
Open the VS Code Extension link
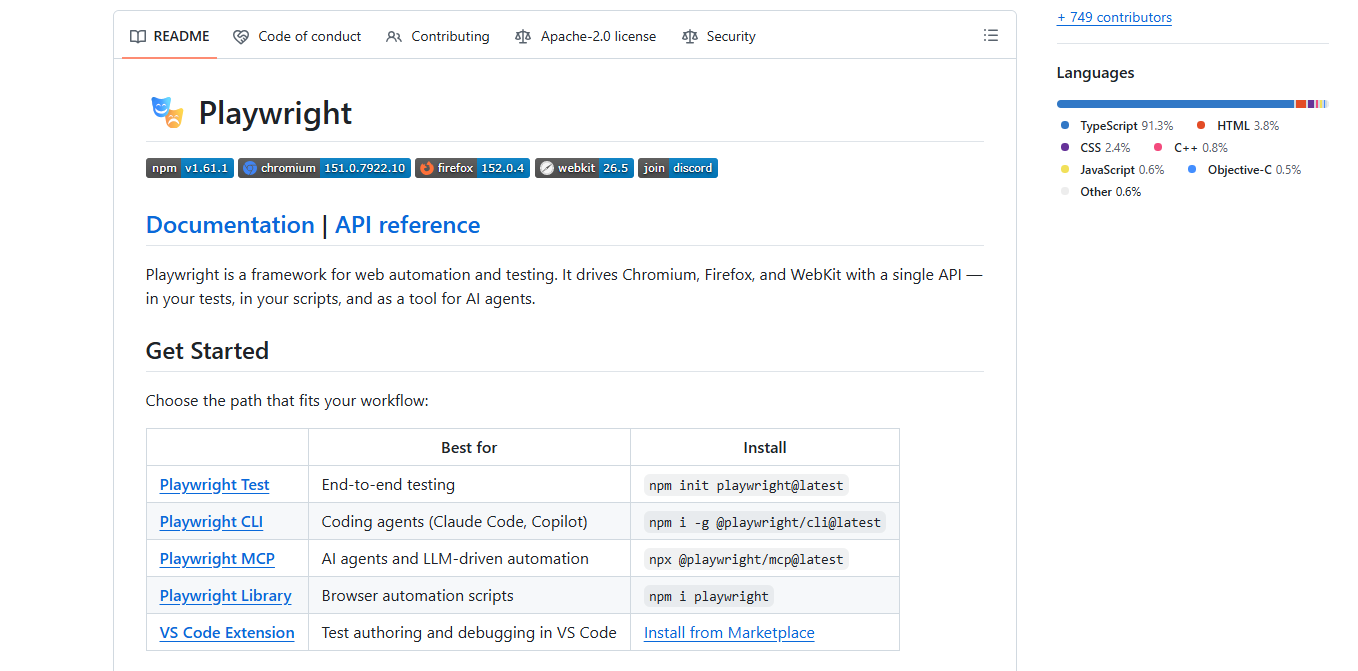coord(227,633)
